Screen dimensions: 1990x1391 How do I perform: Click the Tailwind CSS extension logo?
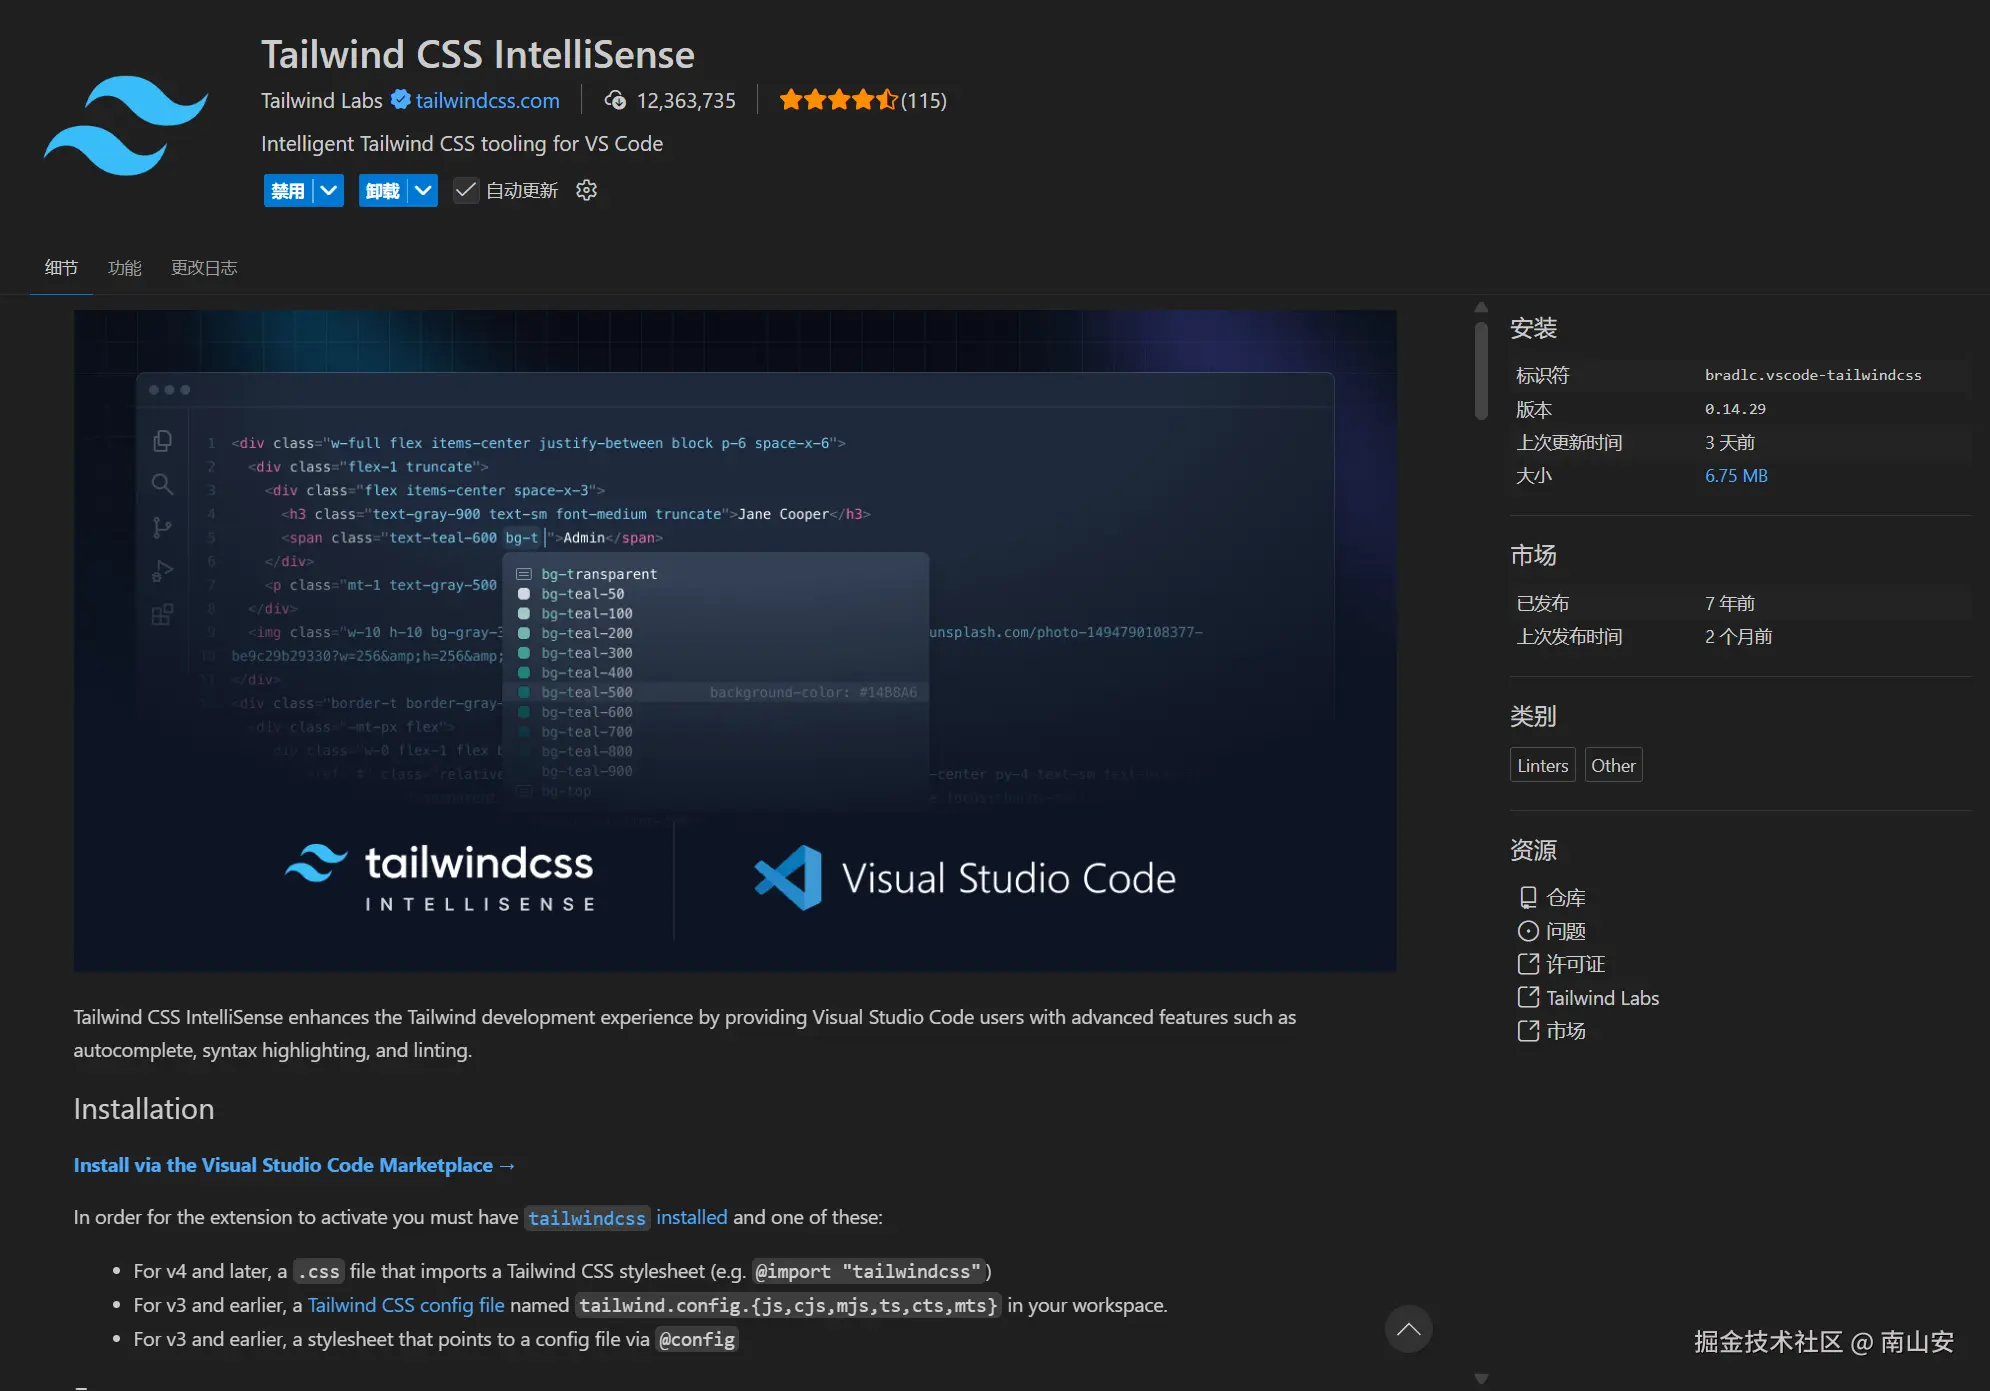[126, 125]
